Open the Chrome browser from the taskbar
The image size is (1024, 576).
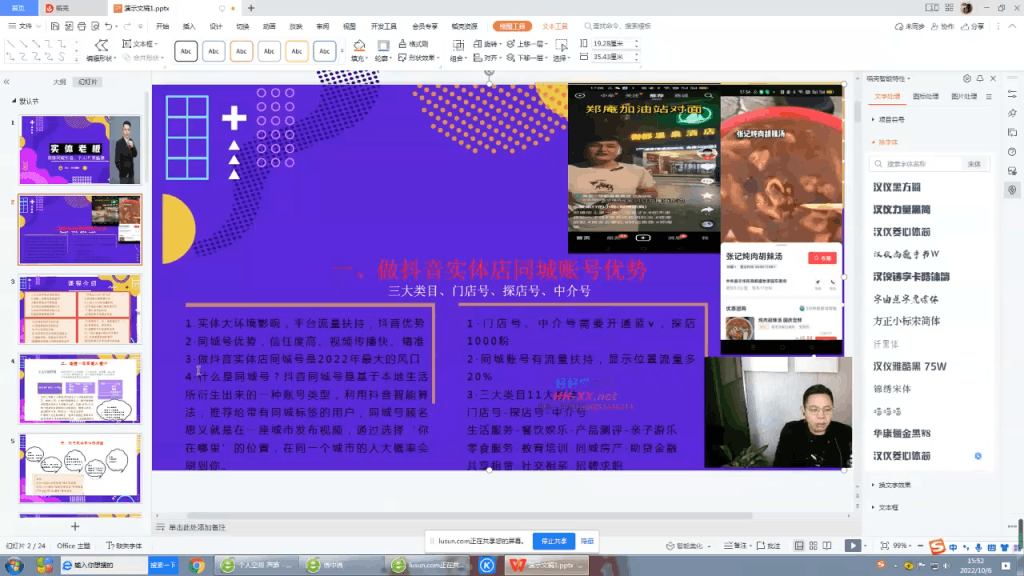pos(197,565)
